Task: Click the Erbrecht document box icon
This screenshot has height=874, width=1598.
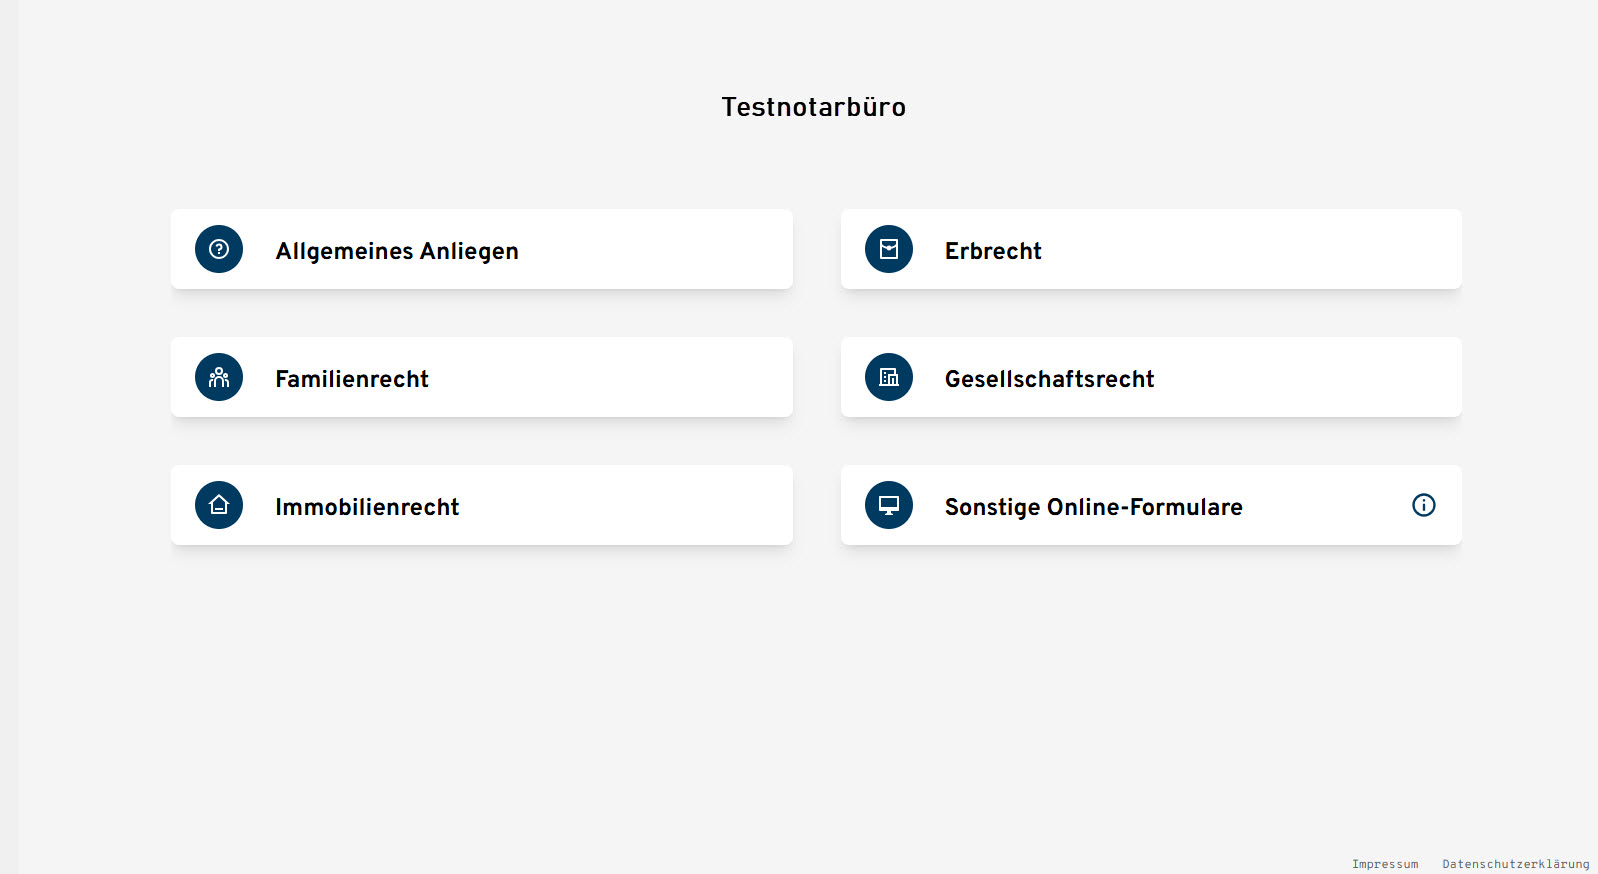Action: (x=889, y=249)
